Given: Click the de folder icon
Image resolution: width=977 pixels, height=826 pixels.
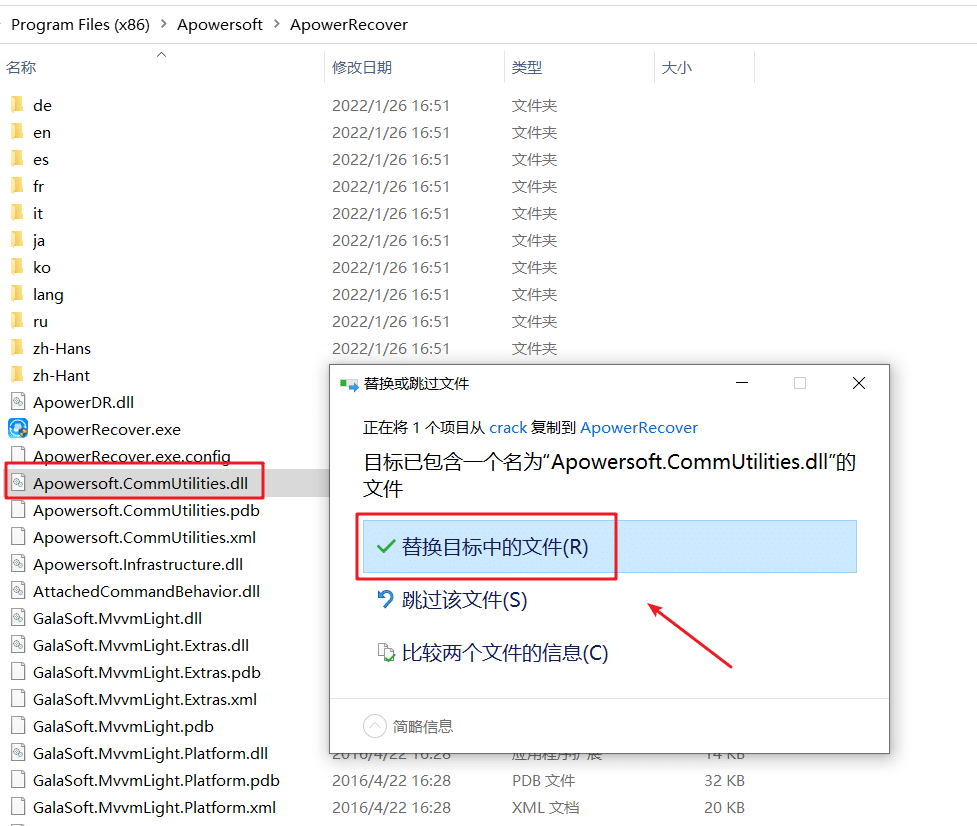Looking at the screenshot, I should point(17,105).
